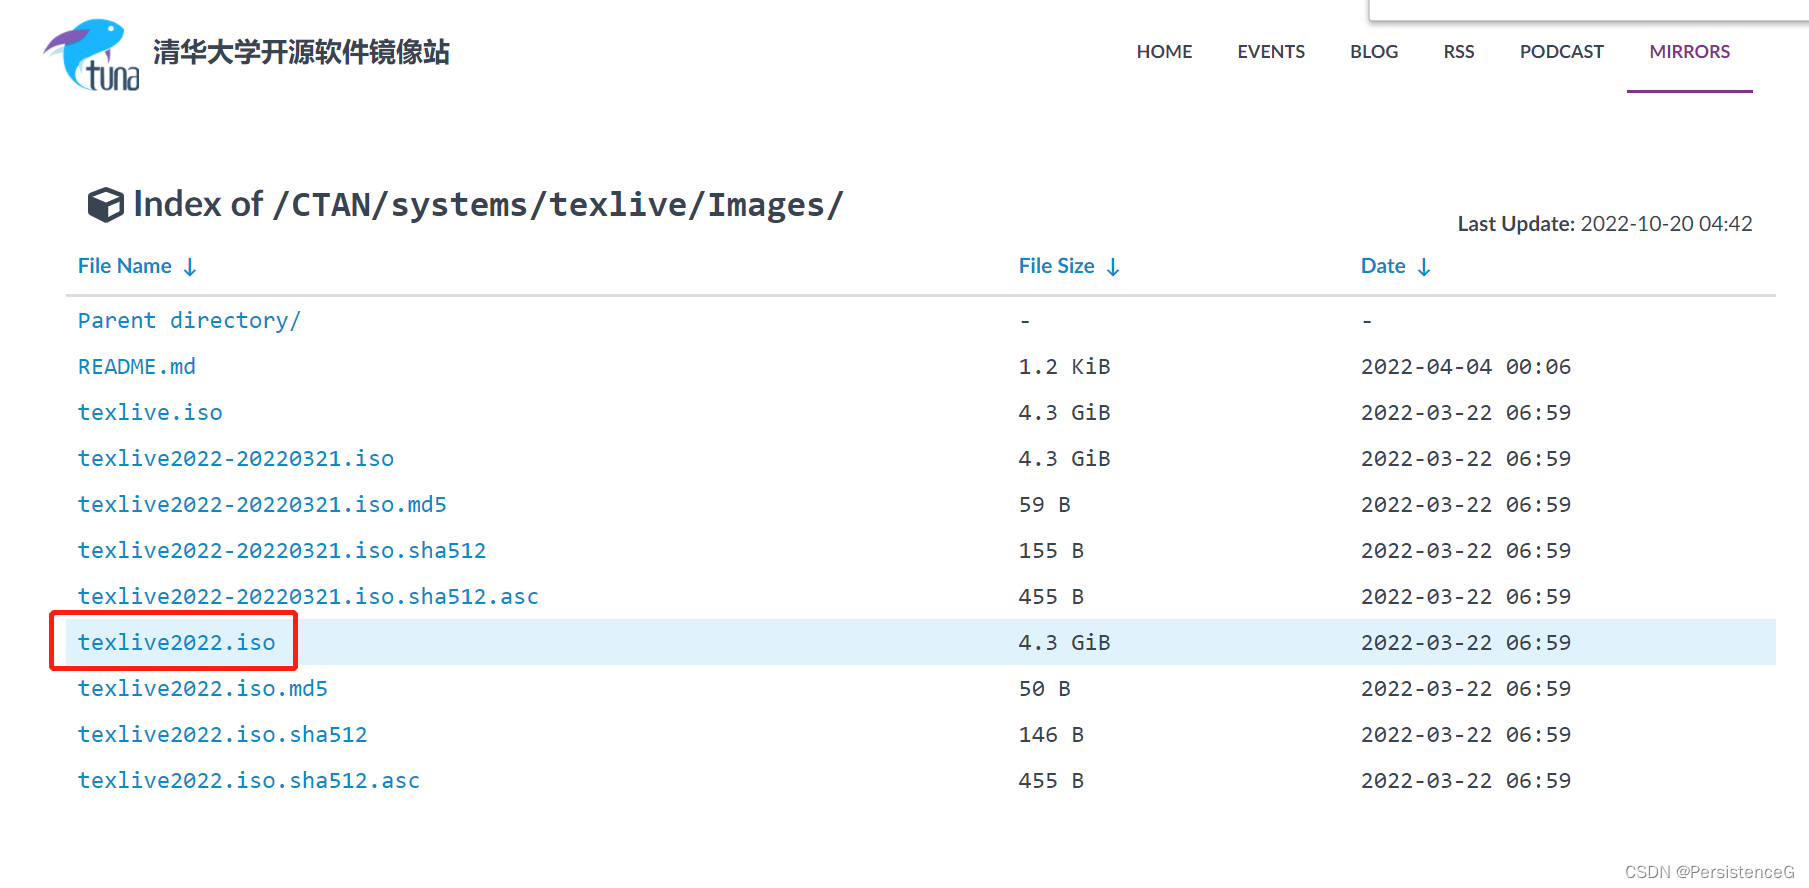Click the site title 清华大学开源软件镜像站
The width and height of the screenshot is (1809, 888).
click(301, 52)
